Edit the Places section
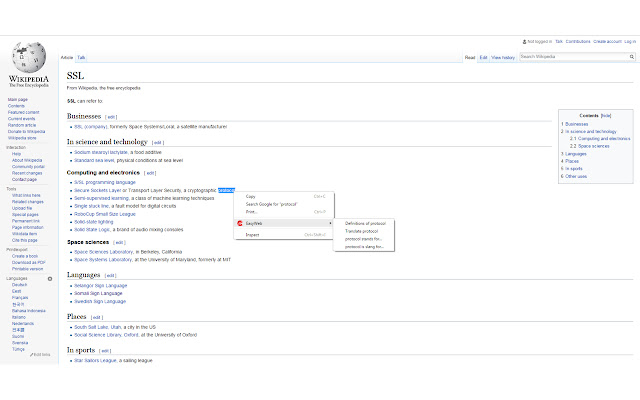 (97, 318)
